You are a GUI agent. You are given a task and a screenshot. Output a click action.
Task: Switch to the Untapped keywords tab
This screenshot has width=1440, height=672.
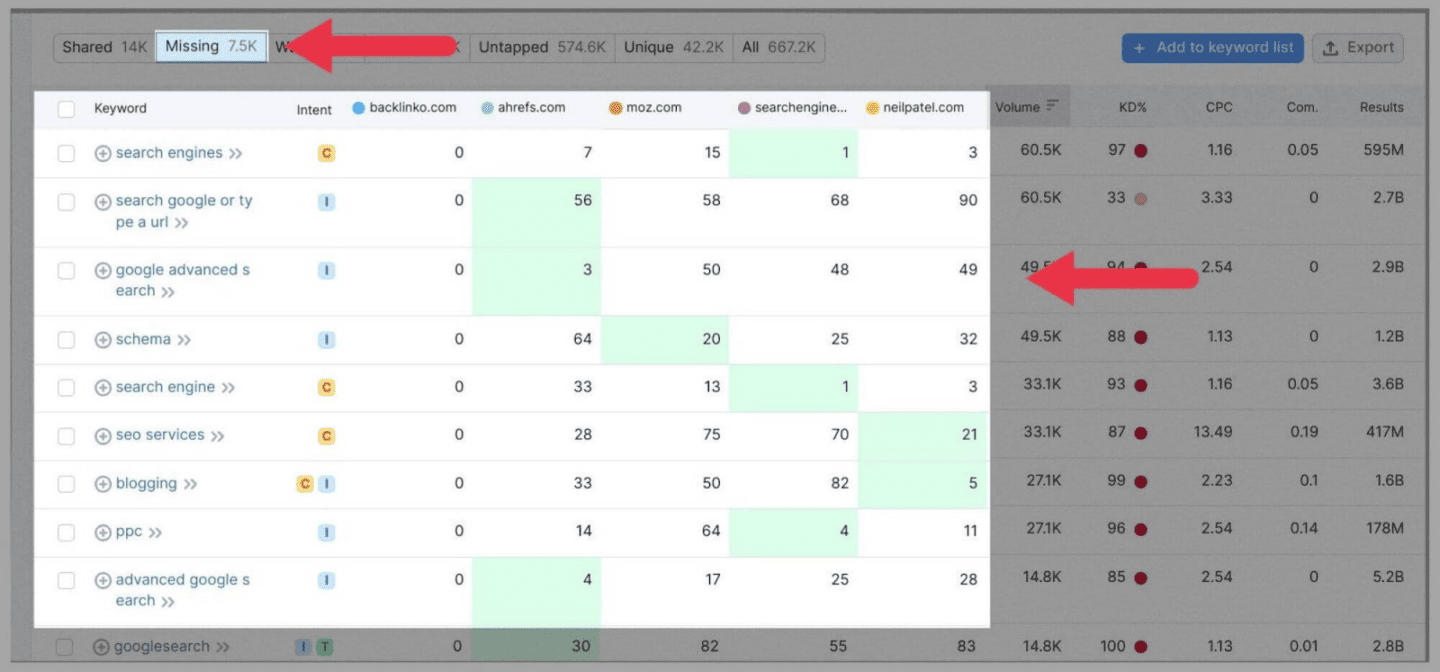click(x=542, y=47)
